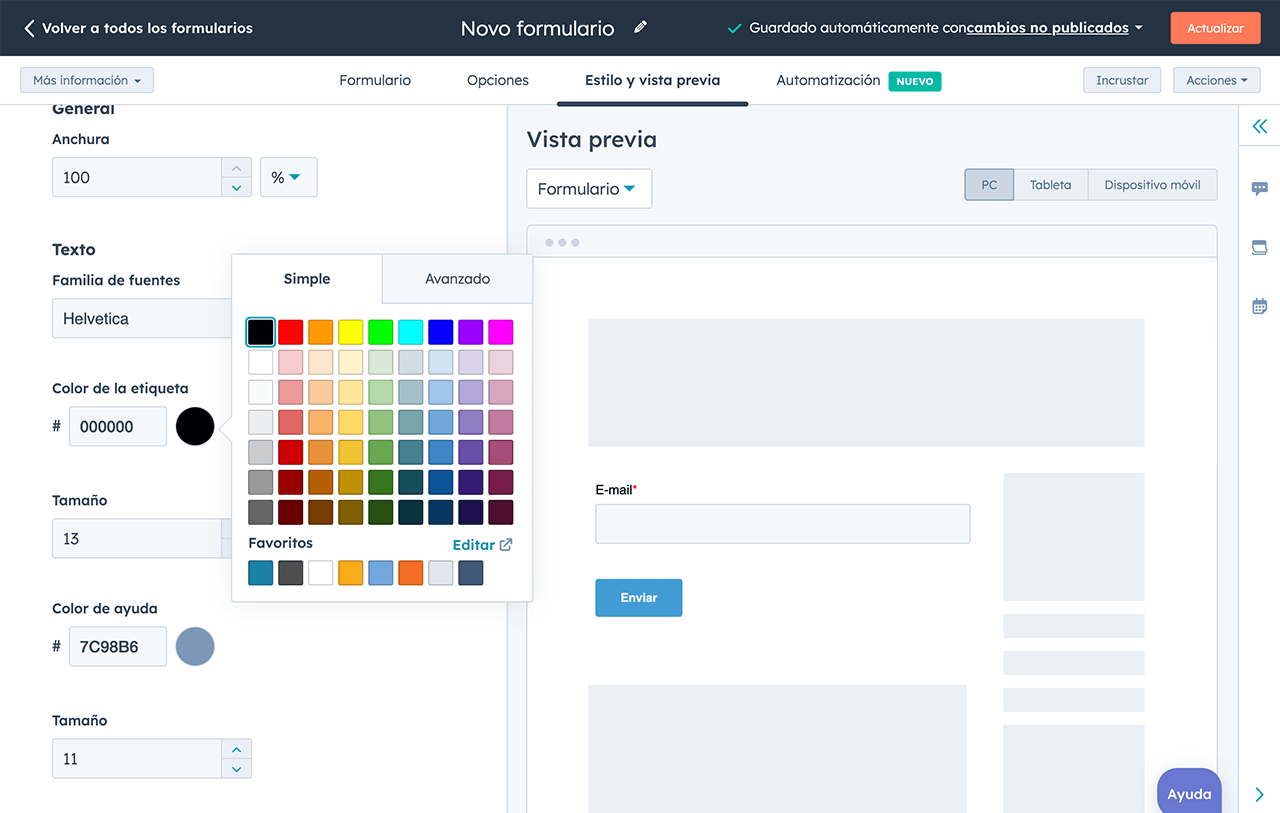Select PC preview mode

989,185
